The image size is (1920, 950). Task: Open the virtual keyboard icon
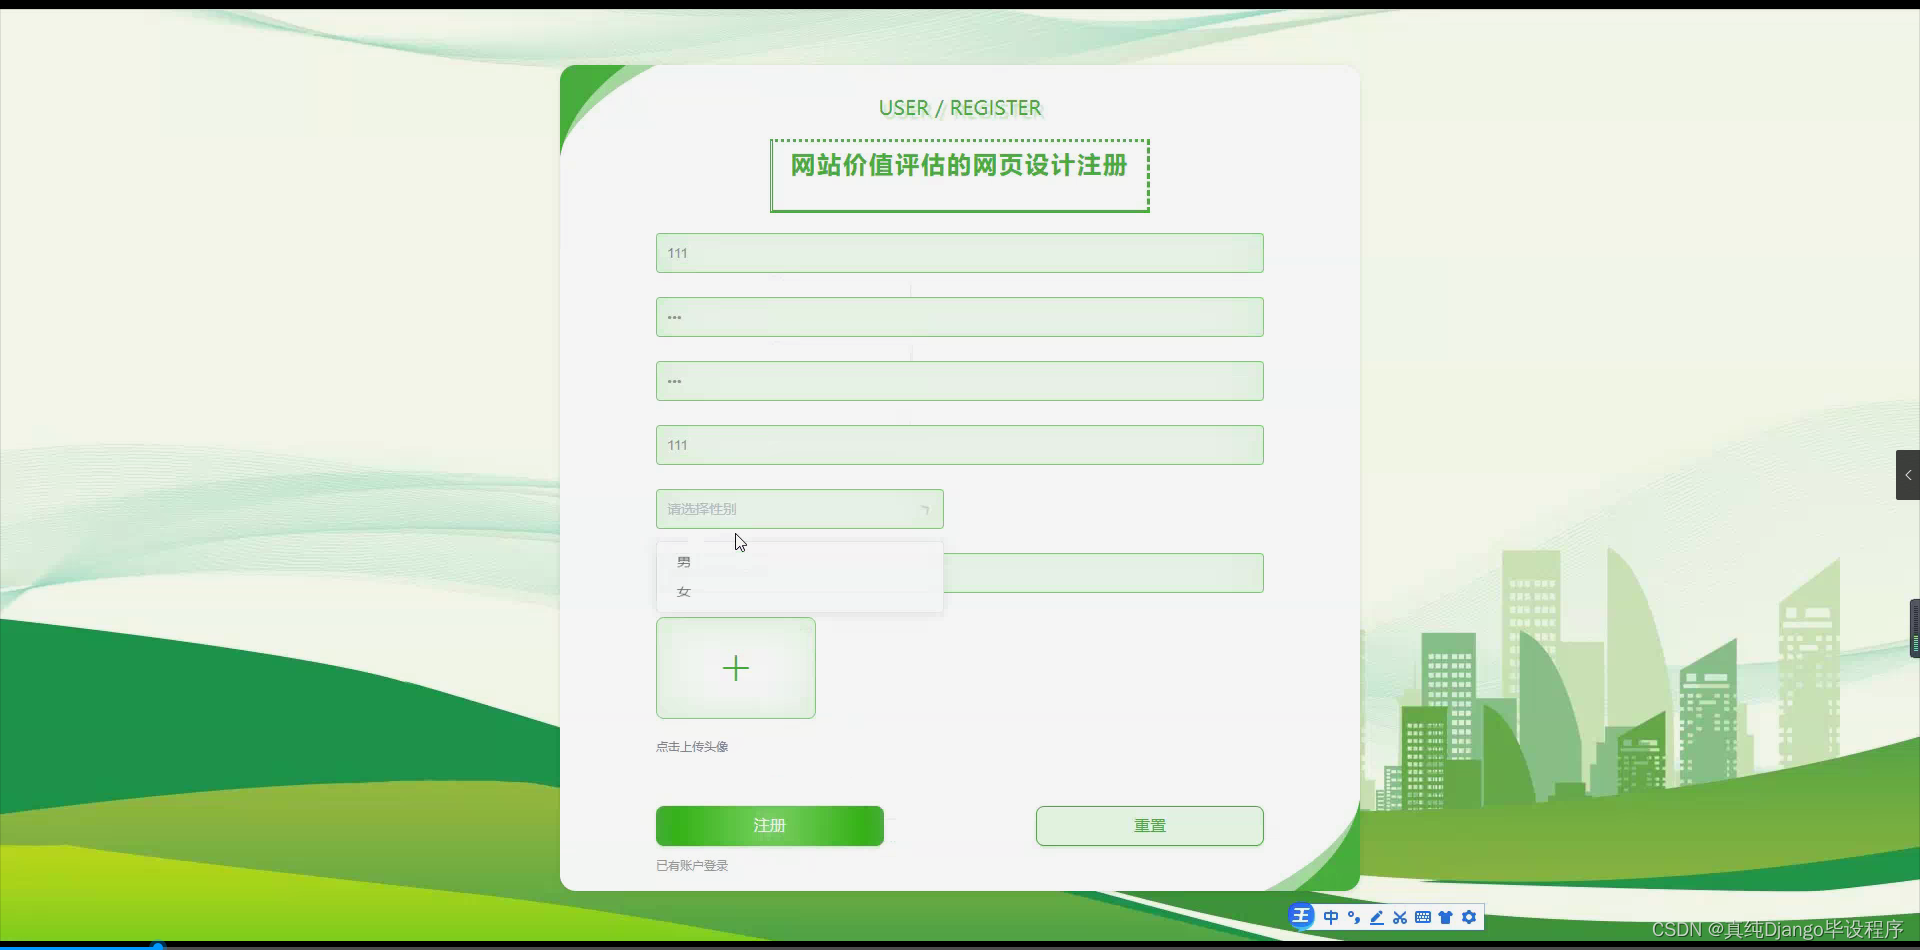(1424, 917)
